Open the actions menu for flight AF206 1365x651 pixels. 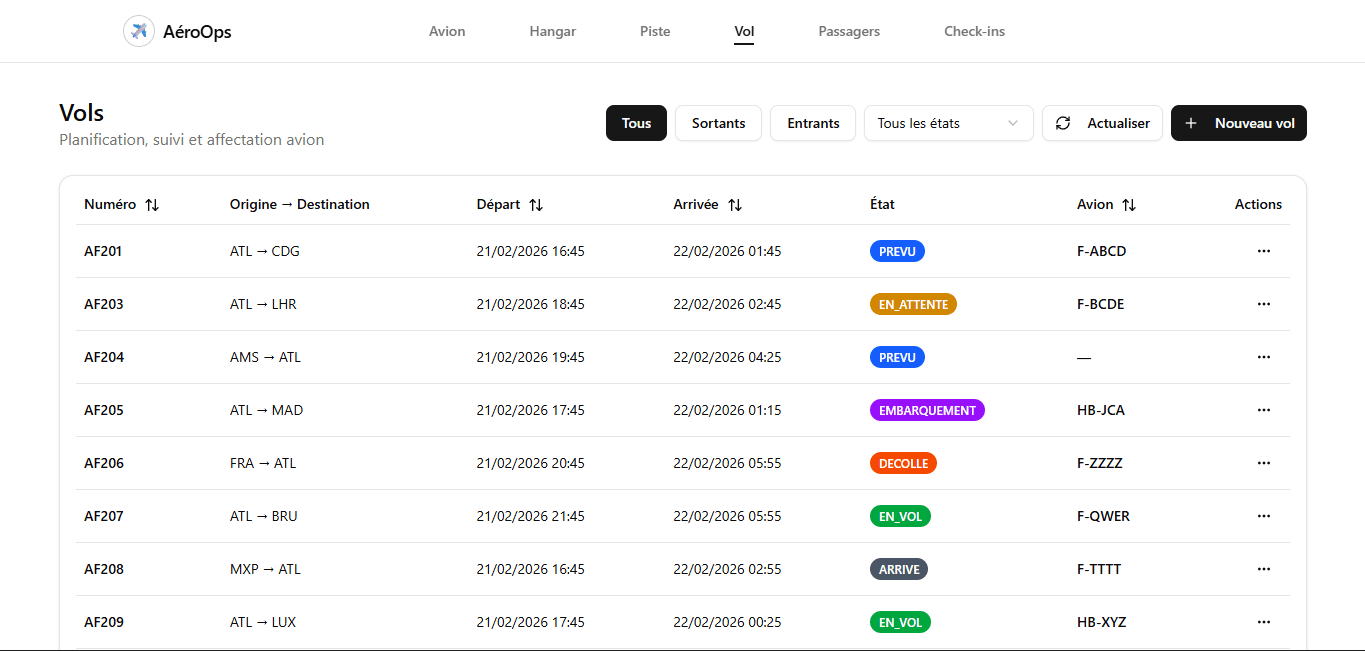(x=1263, y=463)
